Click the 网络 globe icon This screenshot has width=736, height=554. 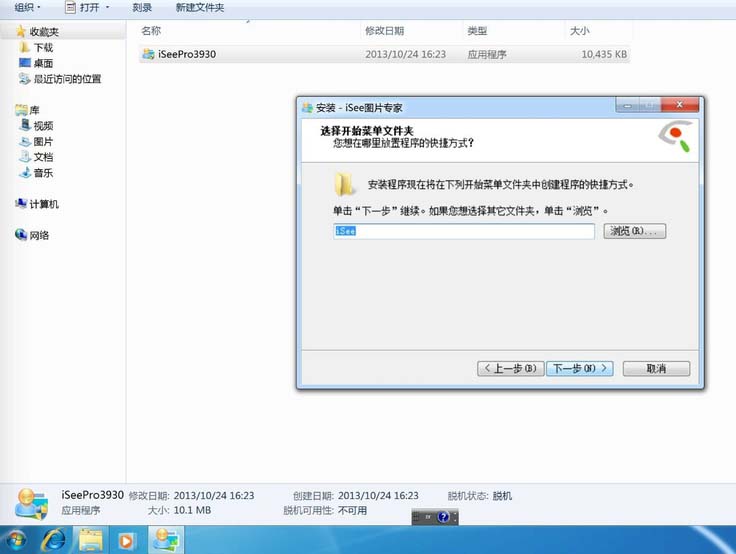coord(21,234)
